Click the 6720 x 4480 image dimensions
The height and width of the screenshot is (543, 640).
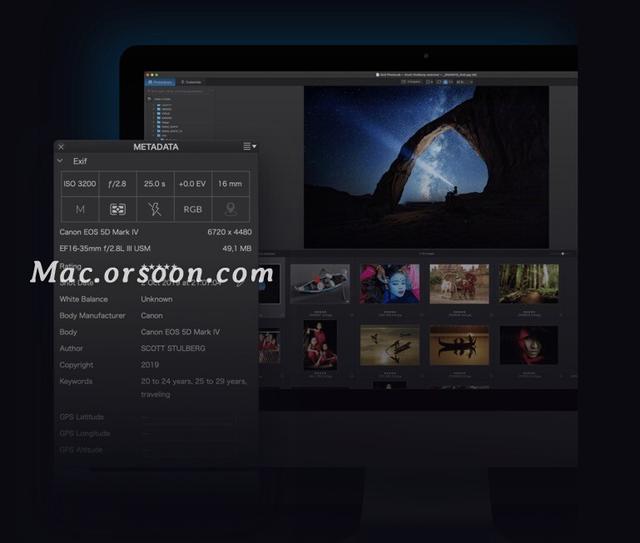click(229, 232)
